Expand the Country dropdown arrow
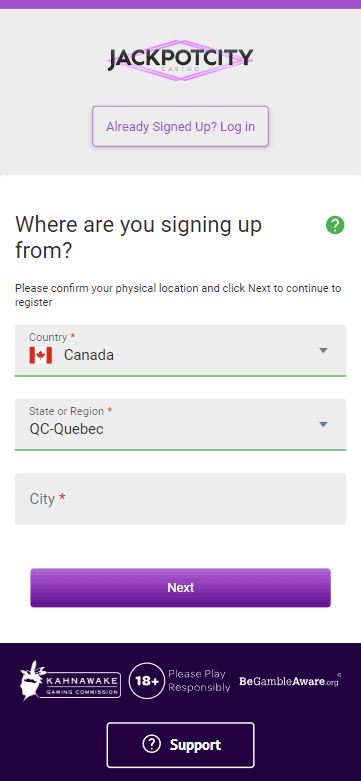This screenshot has height=781, width=361. pyautogui.click(x=324, y=351)
